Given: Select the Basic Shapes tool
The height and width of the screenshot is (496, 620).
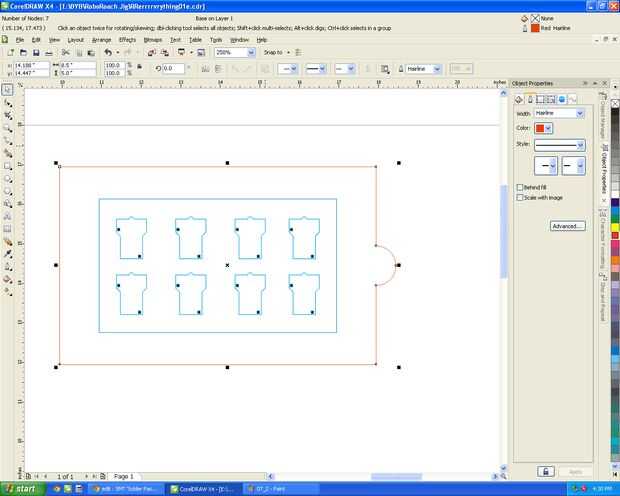Looking at the screenshot, I should click(8, 204).
